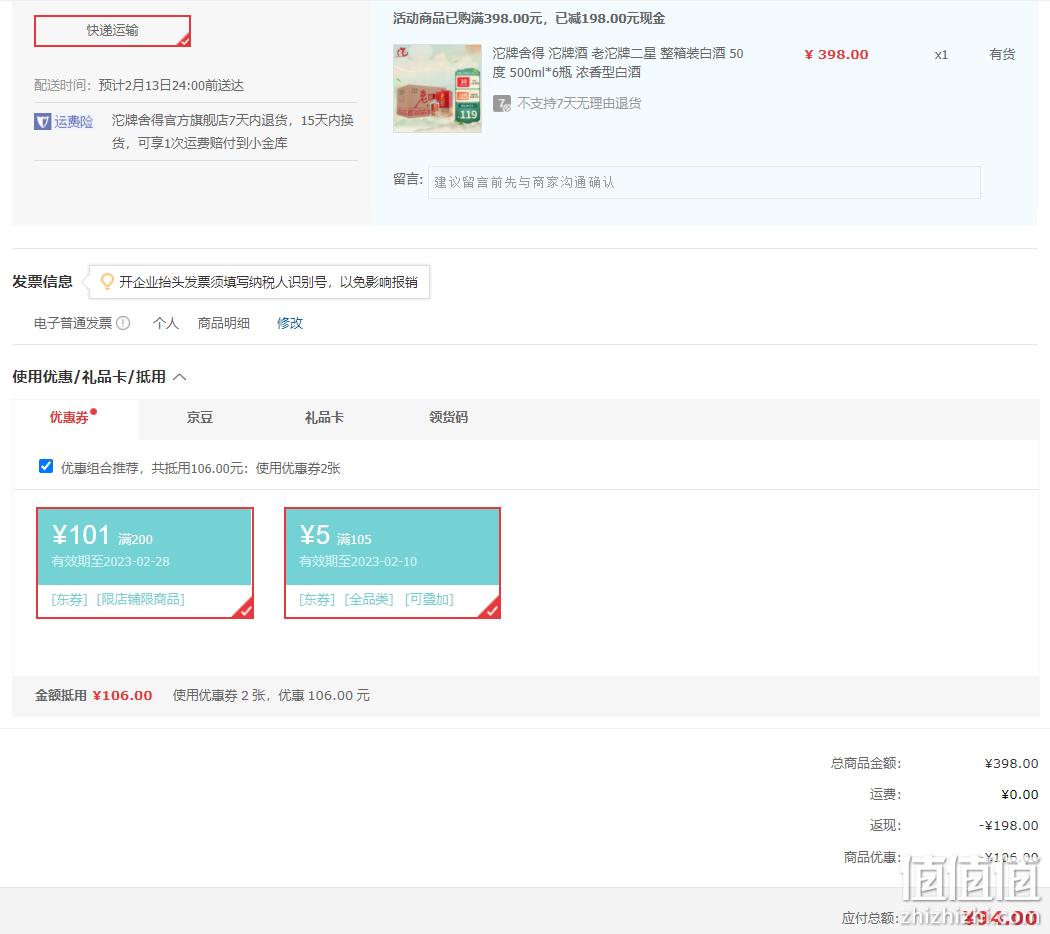
Task: Click the 活动商品已购满398.00元 promotion text
Action: click(x=529, y=18)
